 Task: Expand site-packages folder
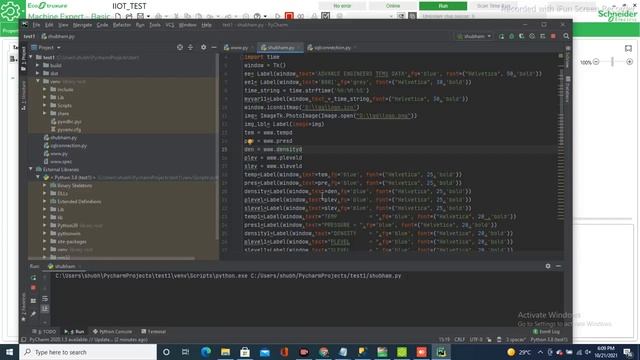tap(45, 242)
